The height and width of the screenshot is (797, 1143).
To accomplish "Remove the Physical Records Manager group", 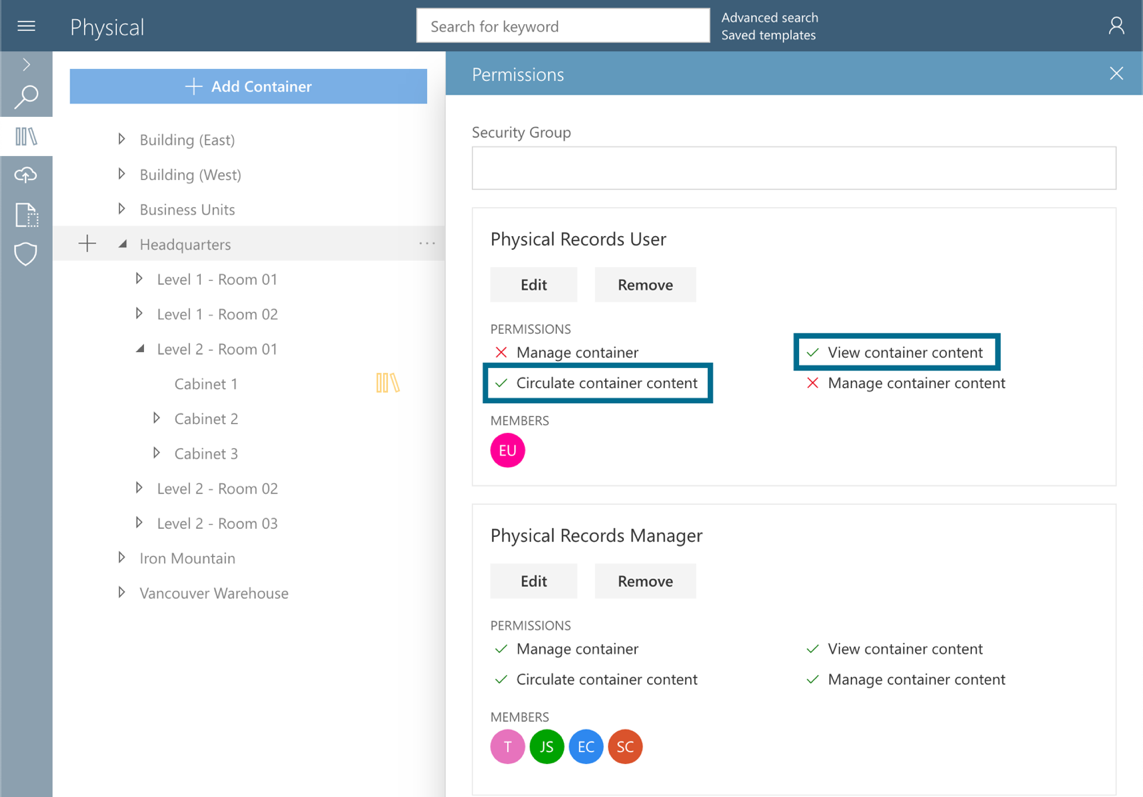I will tap(645, 581).
